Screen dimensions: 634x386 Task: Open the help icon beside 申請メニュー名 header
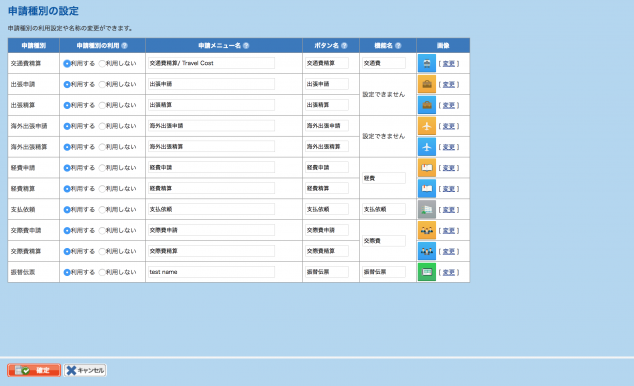click(246, 46)
